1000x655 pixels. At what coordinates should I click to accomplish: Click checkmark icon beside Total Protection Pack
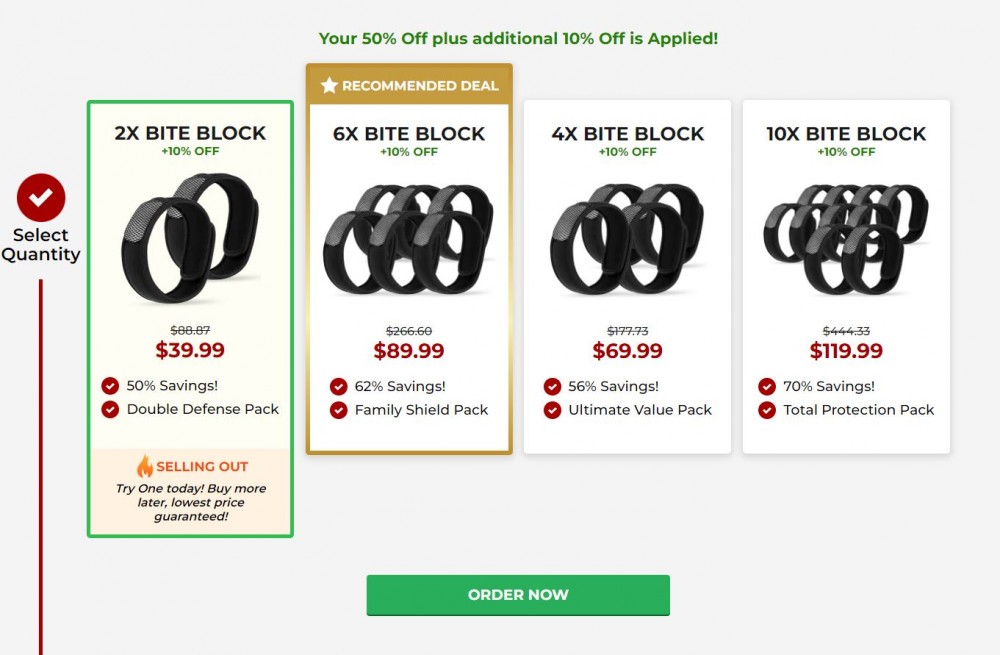point(767,410)
